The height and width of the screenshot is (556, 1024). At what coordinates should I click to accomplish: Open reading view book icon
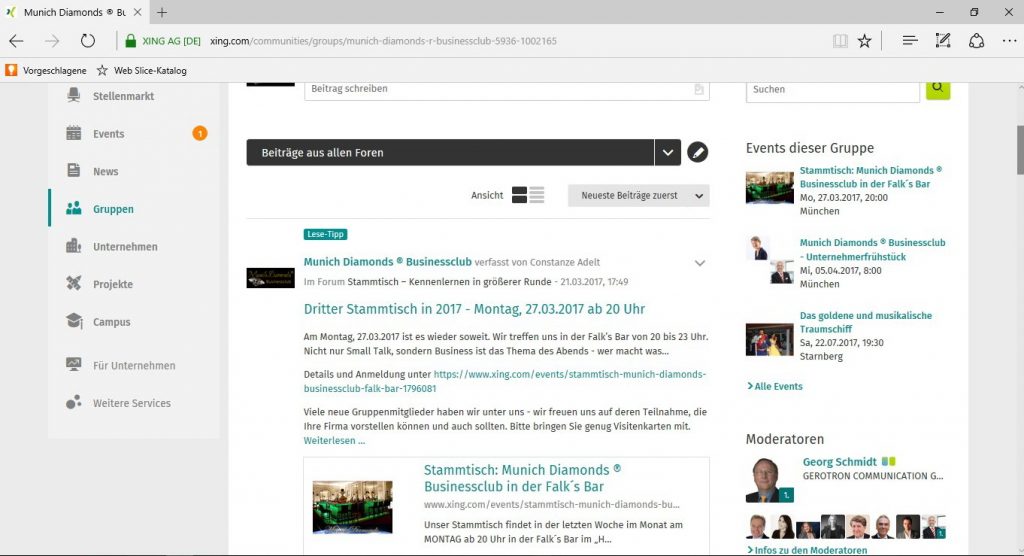(840, 41)
